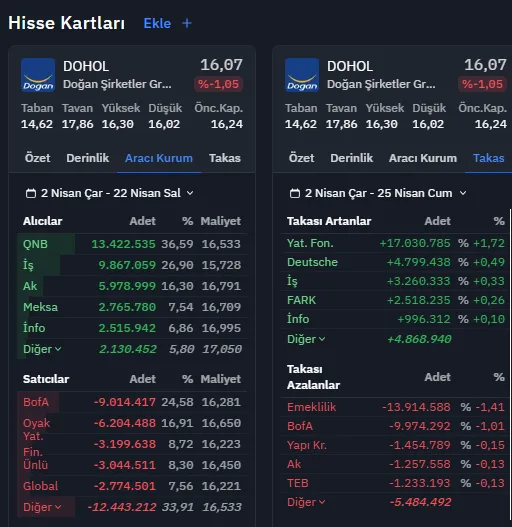
Task: Click price 16,07 in left DOHOL card
Action: click(221, 65)
